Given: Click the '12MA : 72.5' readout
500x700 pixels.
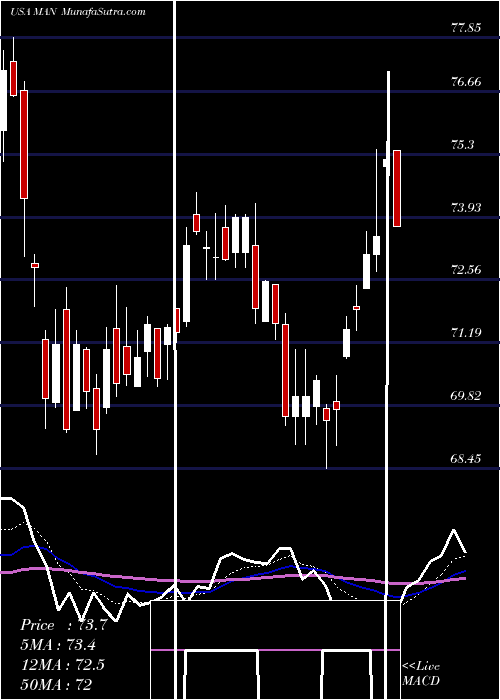Looking at the screenshot, I should point(62,665).
